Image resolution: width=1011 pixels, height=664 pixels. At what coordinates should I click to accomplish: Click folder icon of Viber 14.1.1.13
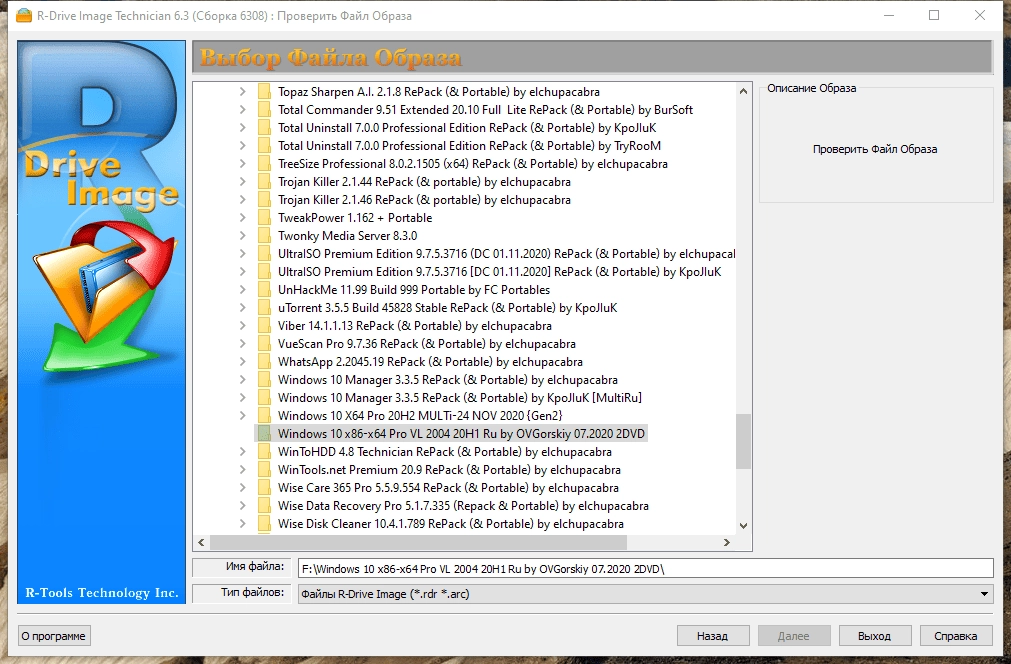point(264,326)
